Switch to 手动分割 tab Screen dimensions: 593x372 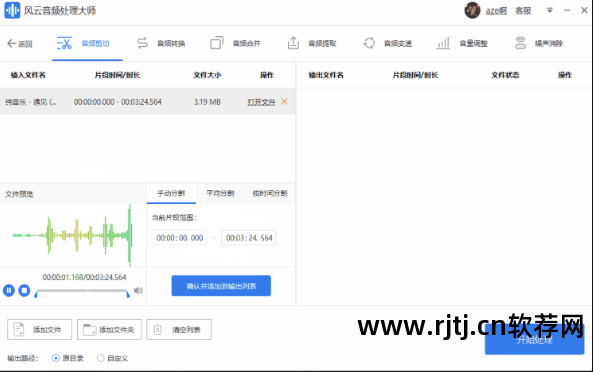click(x=171, y=194)
